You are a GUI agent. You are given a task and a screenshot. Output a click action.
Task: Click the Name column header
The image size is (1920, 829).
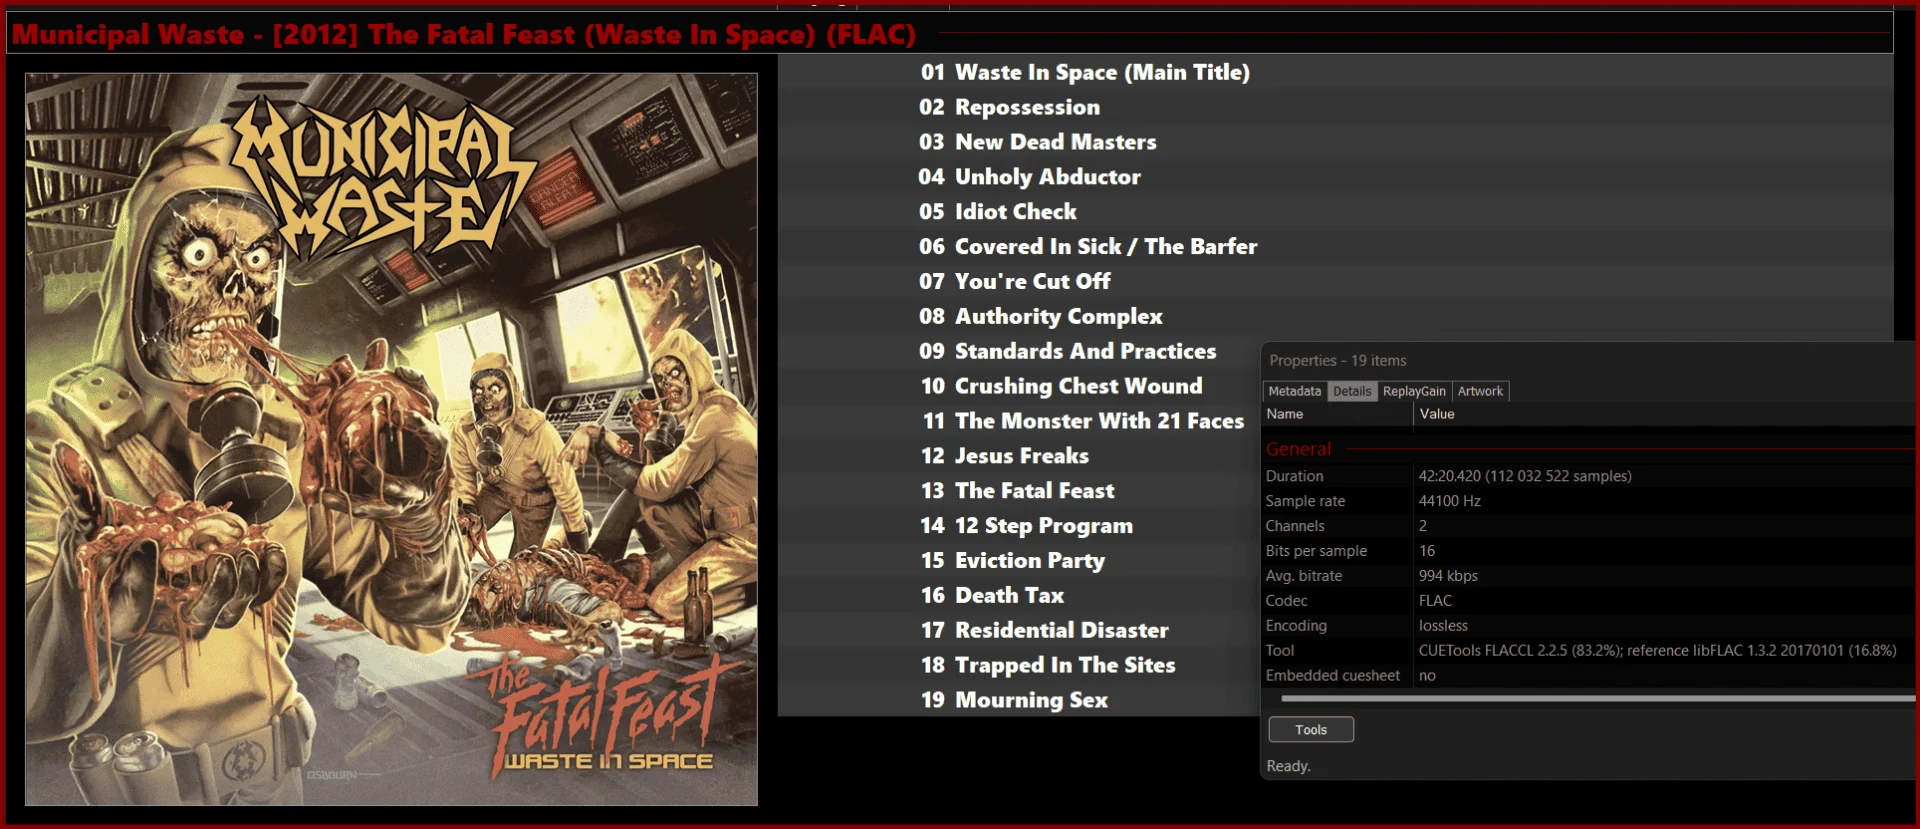point(1285,414)
